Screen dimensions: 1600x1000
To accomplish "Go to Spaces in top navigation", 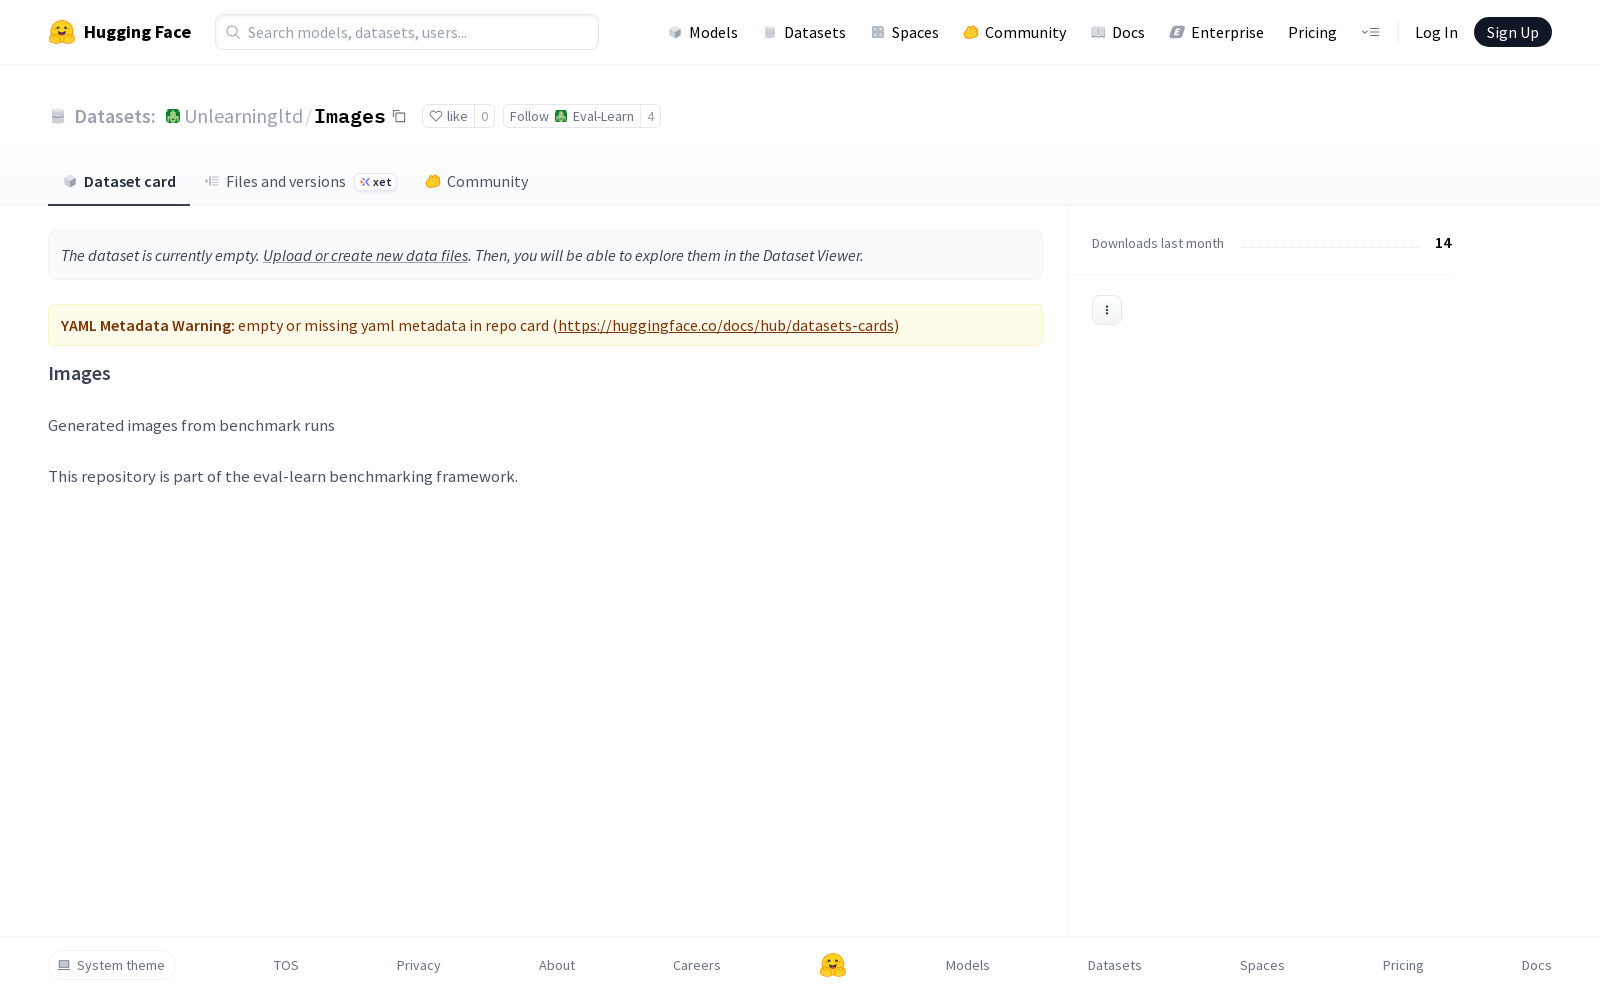I will click(x=904, y=32).
